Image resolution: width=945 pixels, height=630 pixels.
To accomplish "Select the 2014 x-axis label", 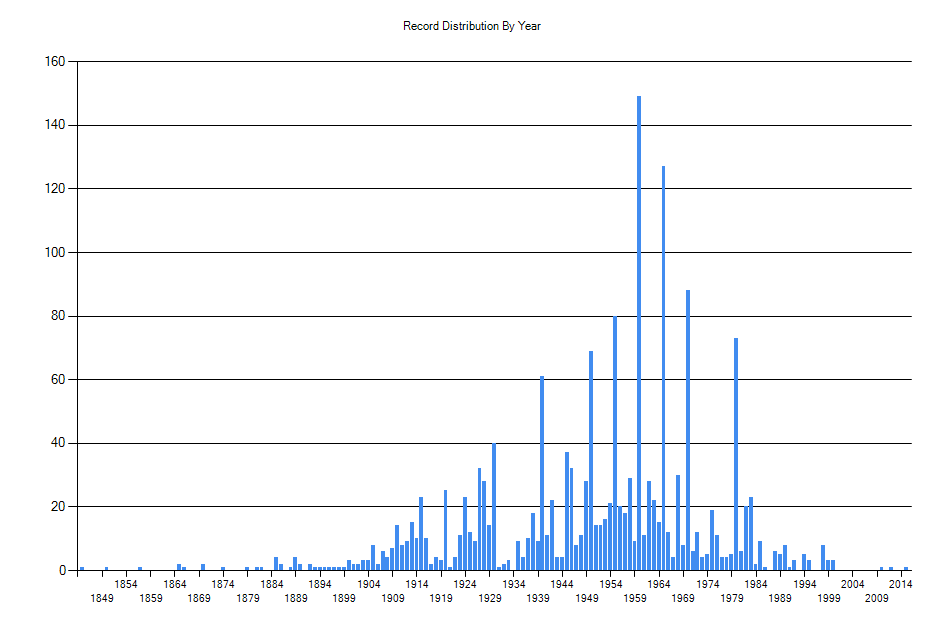I will (x=901, y=584).
